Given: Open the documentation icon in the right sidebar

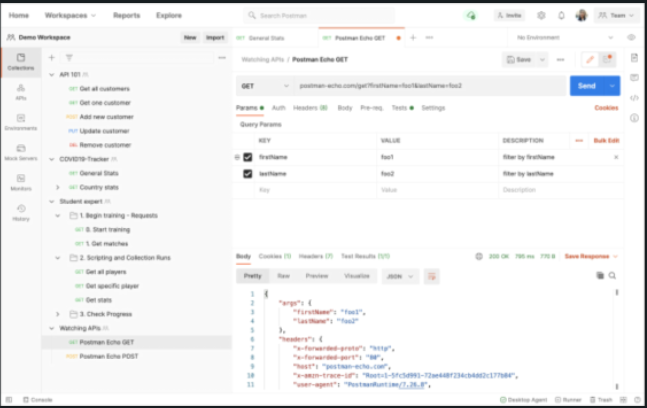Looking at the screenshot, I should [x=634, y=58].
